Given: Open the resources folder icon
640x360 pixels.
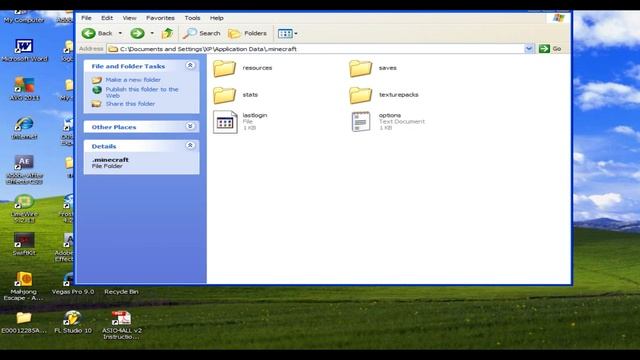Looking at the screenshot, I should click(x=224, y=68).
